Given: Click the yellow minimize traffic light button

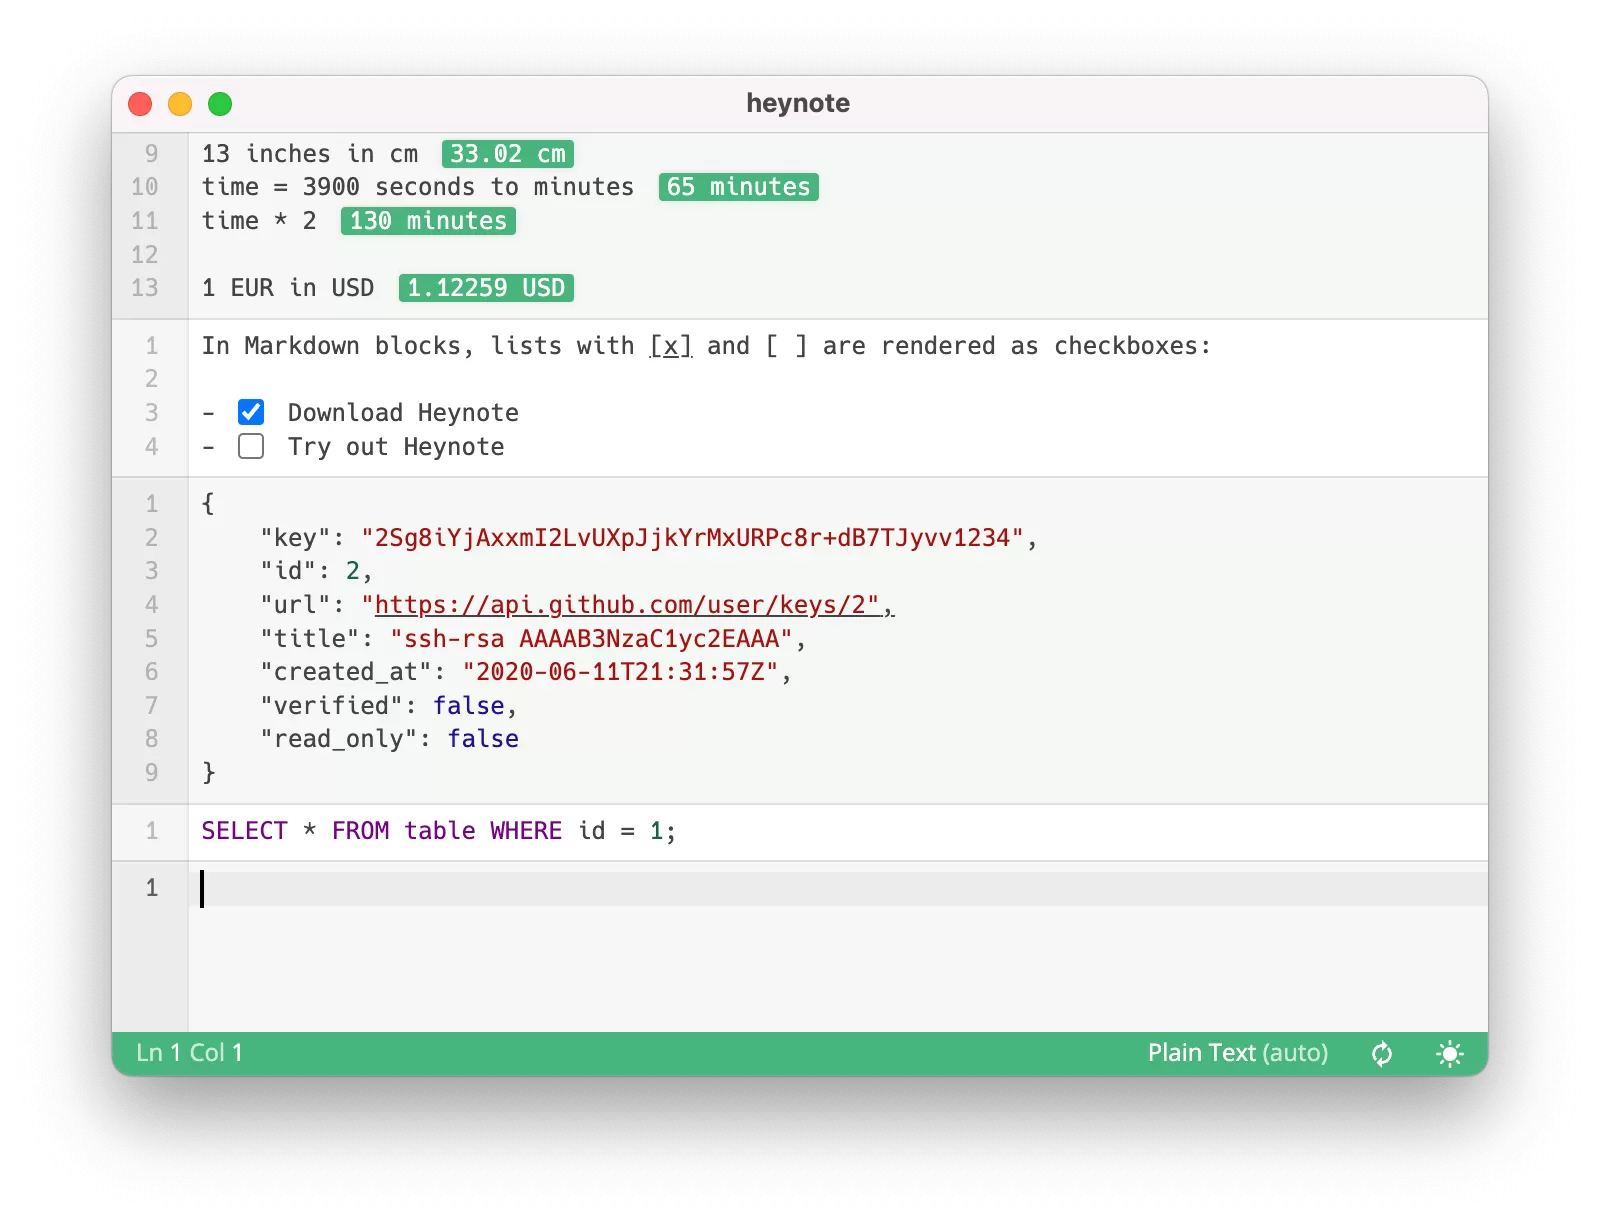Looking at the screenshot, I should 179,103.
